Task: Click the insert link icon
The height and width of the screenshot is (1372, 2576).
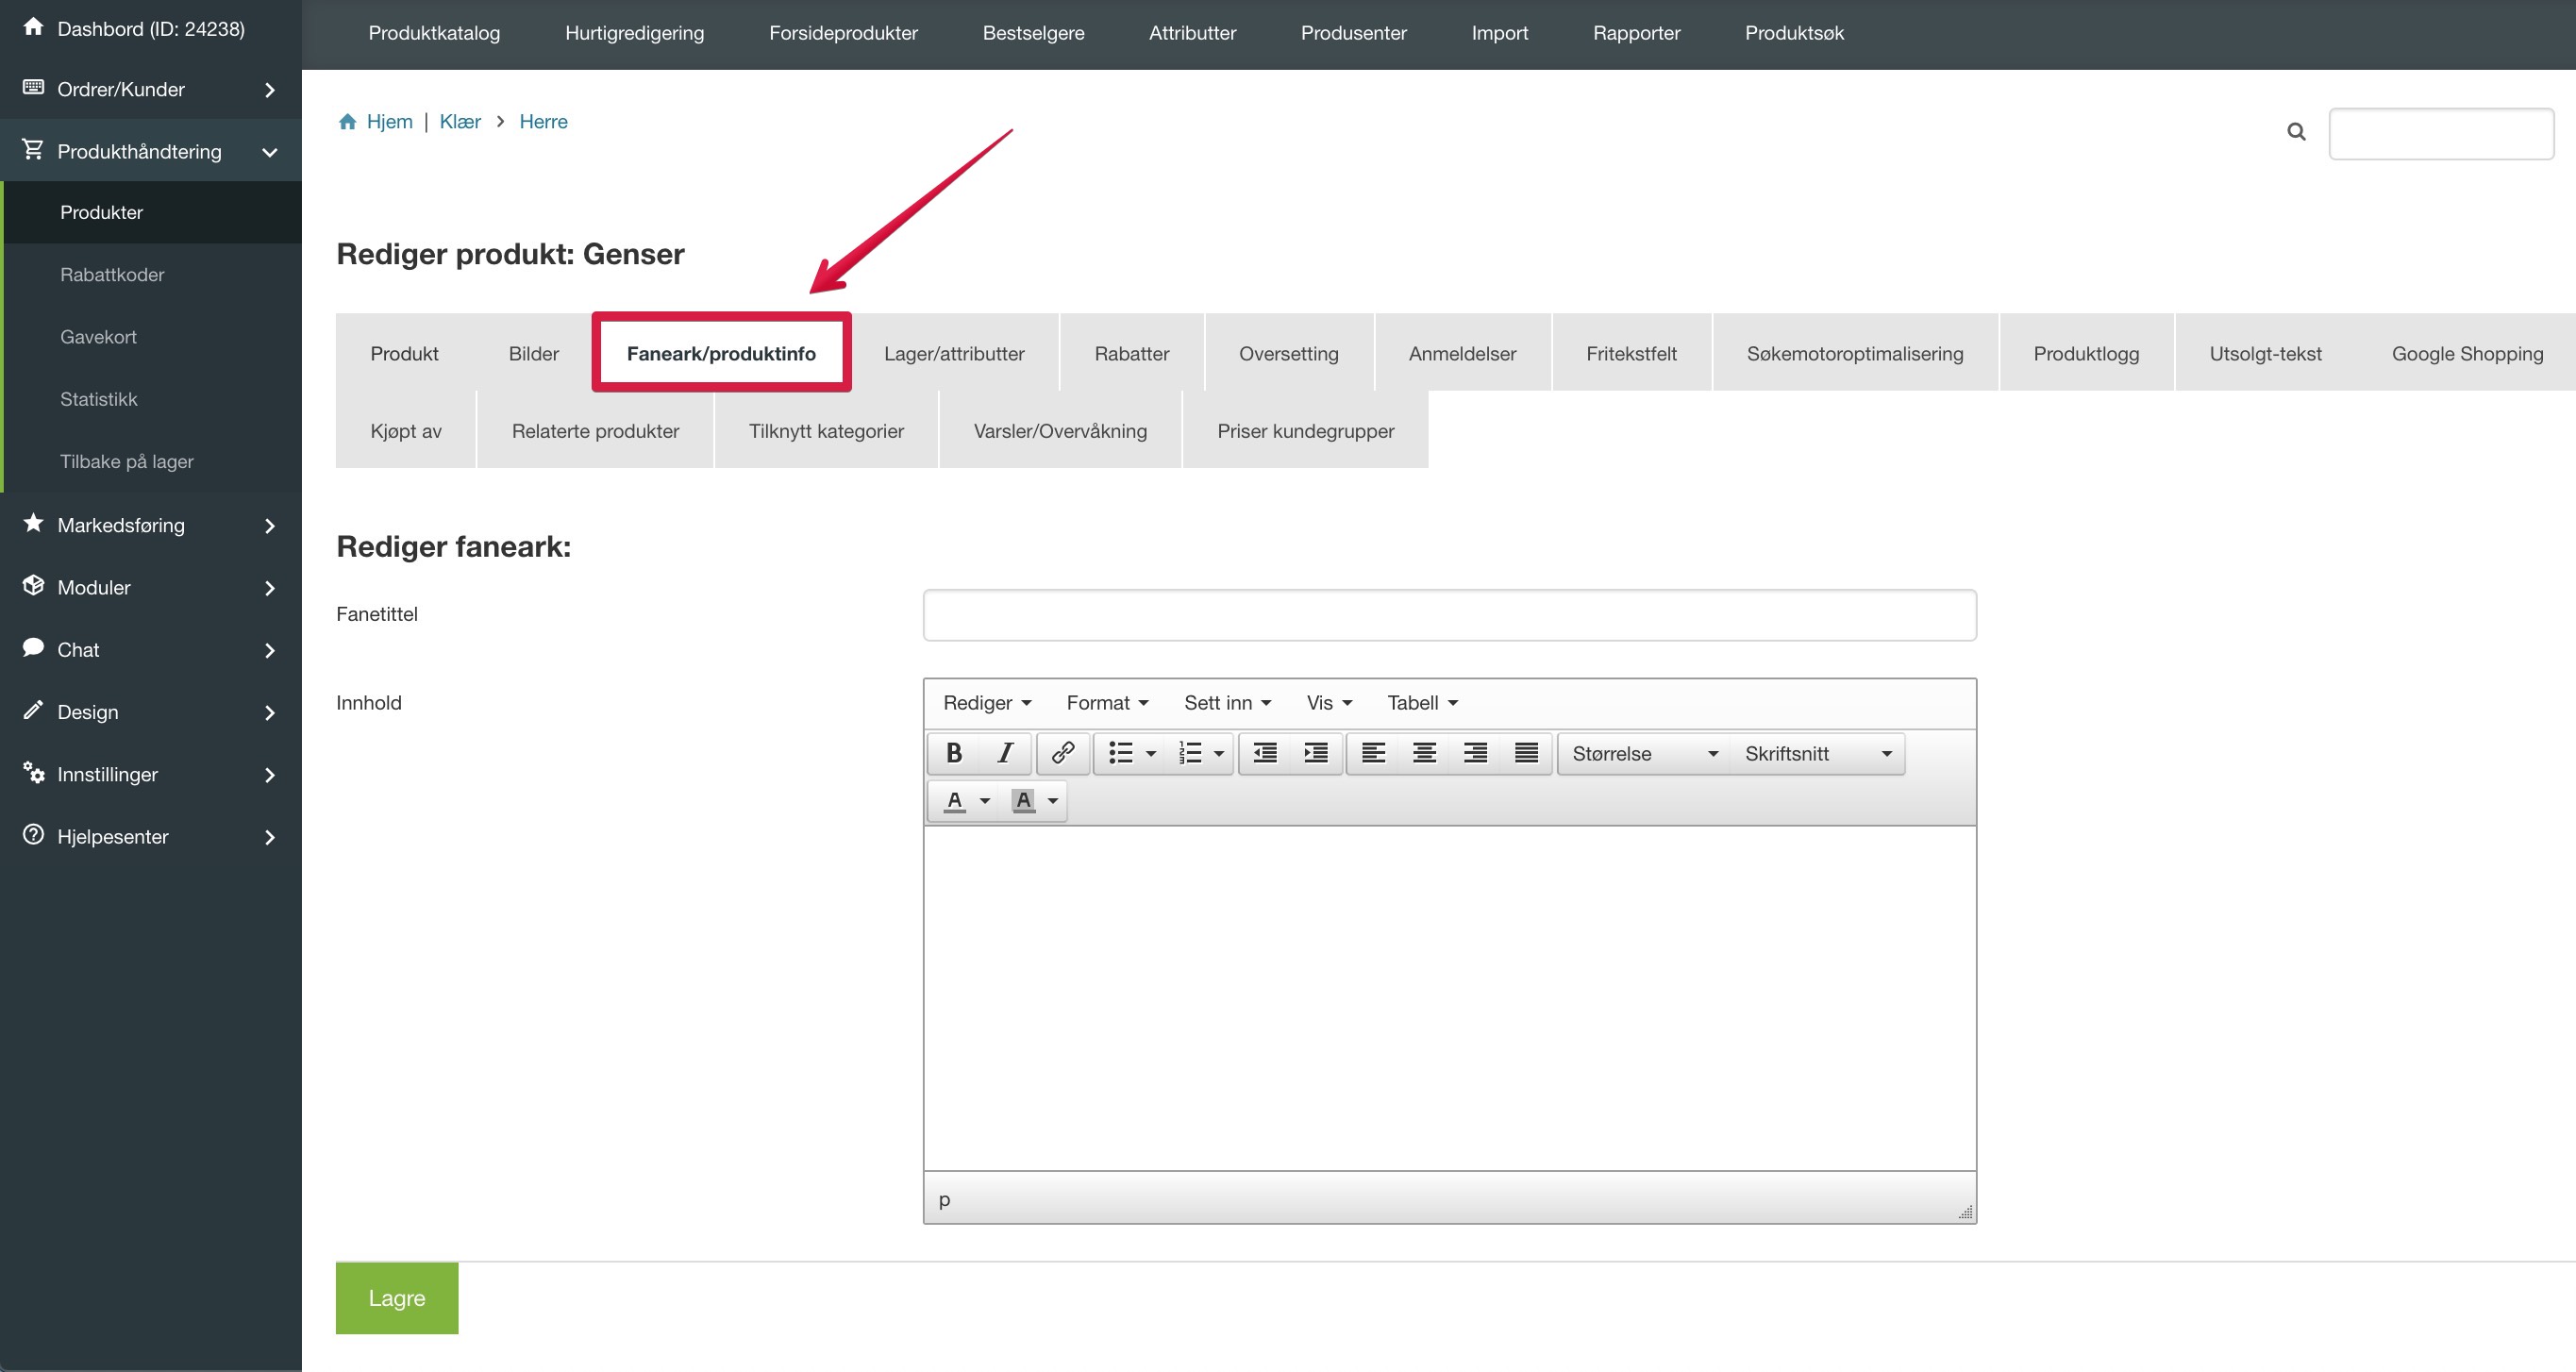Action: click(1063, 753)
